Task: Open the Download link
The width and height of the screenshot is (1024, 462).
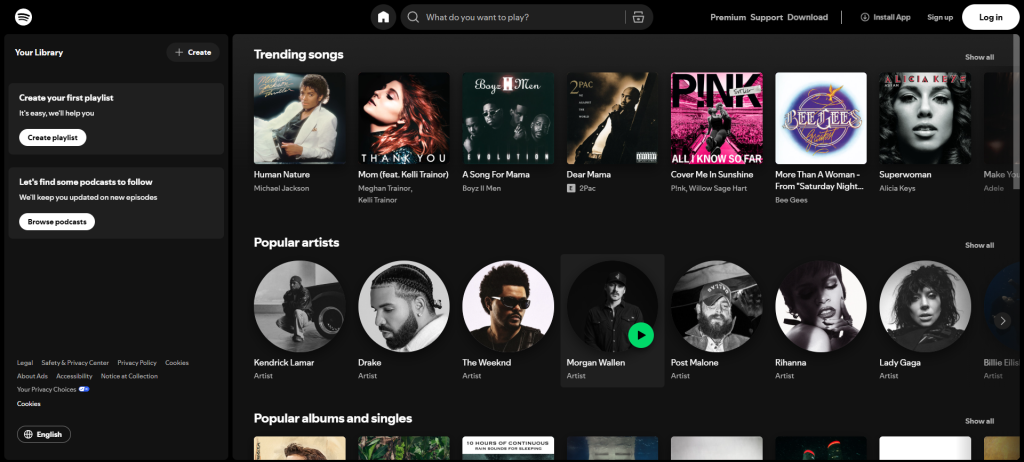Action: (807, 17)
